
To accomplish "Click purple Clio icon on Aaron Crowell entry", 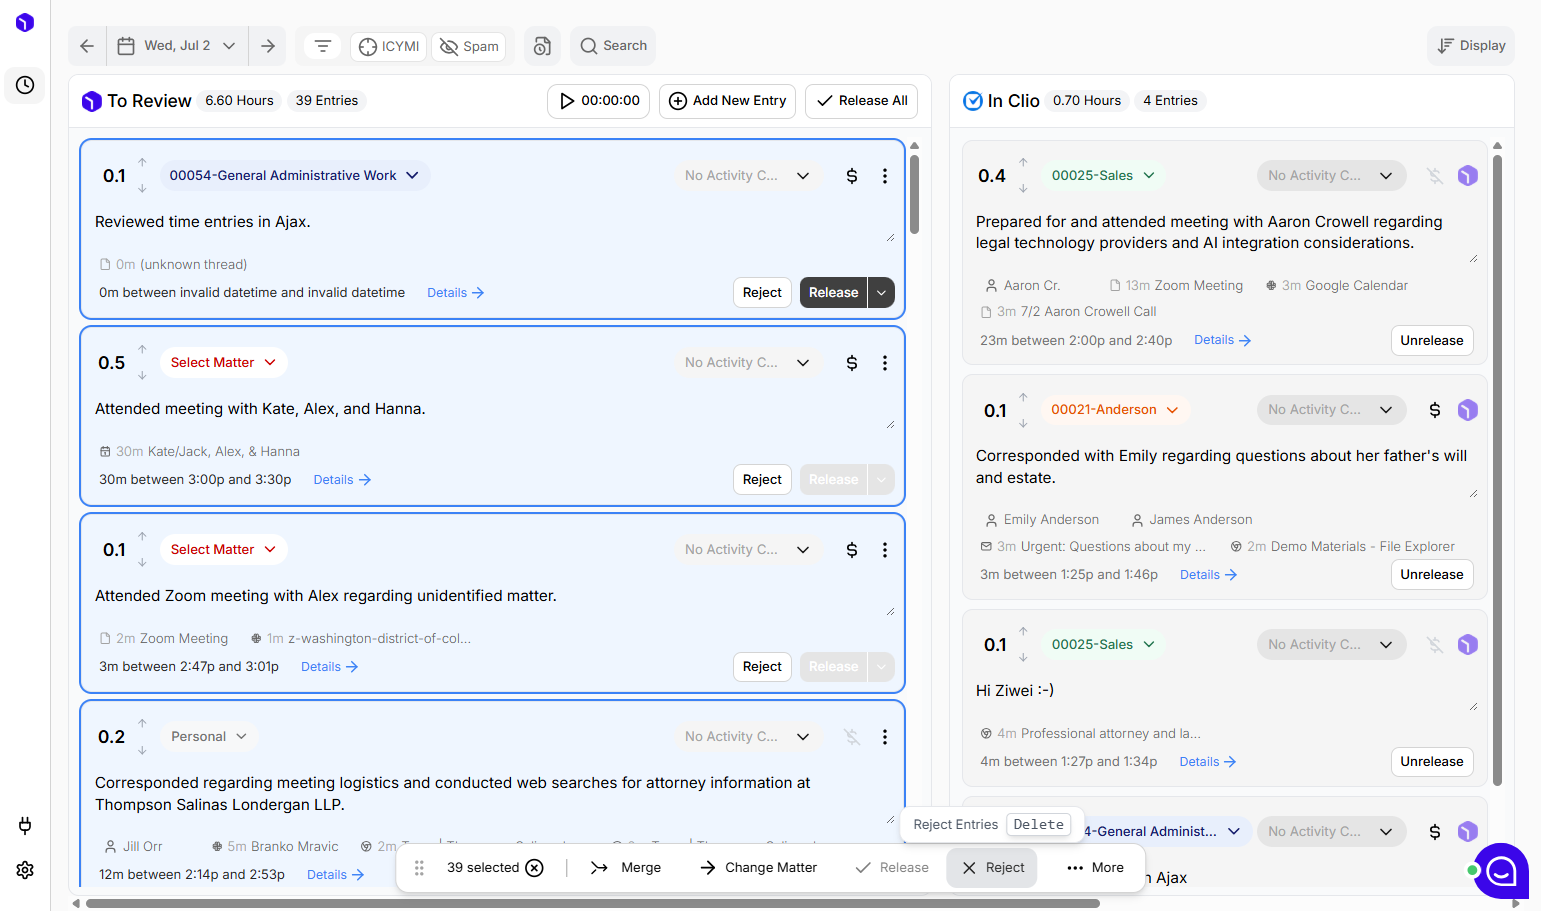I will (1467, 176).
